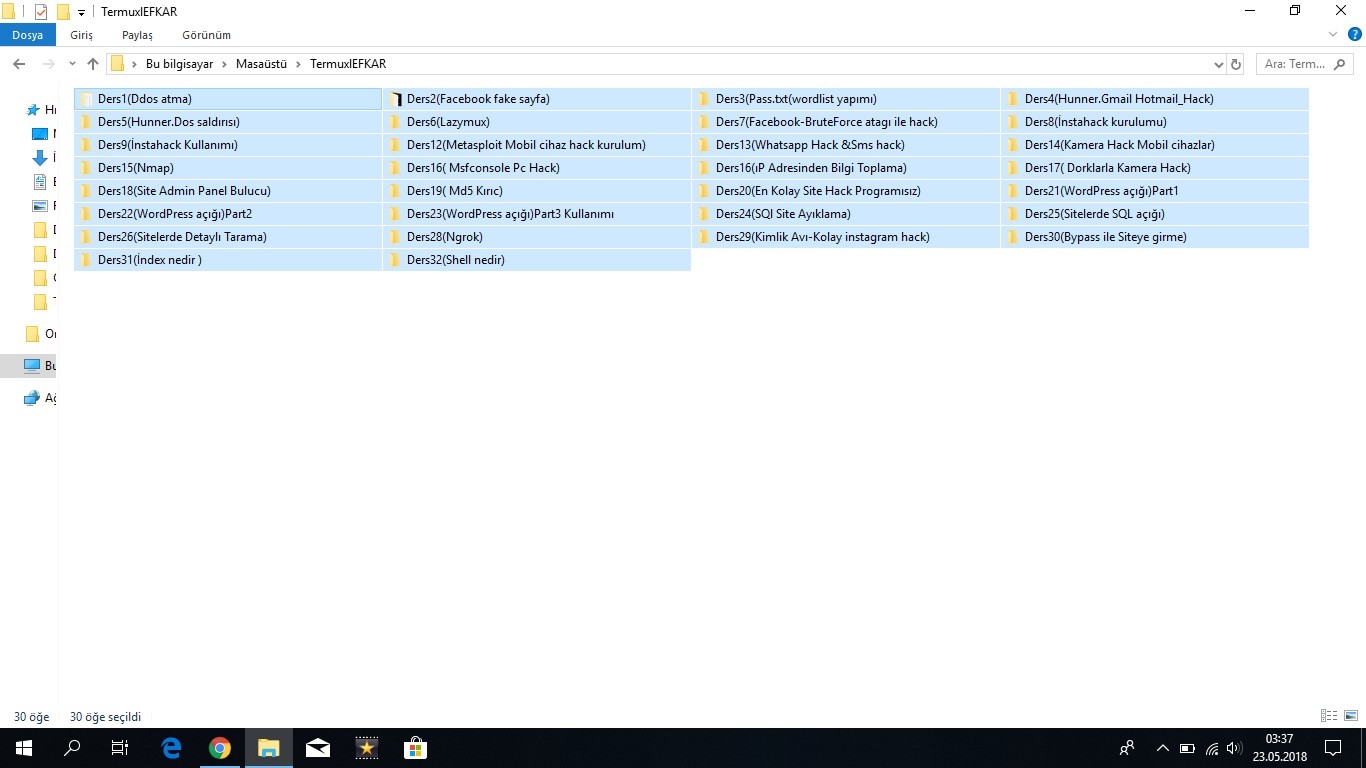Open downloads arrow item in navigation pane
The height and width of the screenshot is (768, 1366).
40,158
